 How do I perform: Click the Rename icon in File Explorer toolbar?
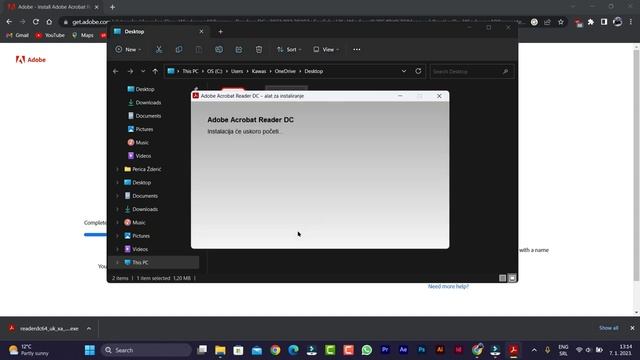pyautogui.click(x=219, y=49)
